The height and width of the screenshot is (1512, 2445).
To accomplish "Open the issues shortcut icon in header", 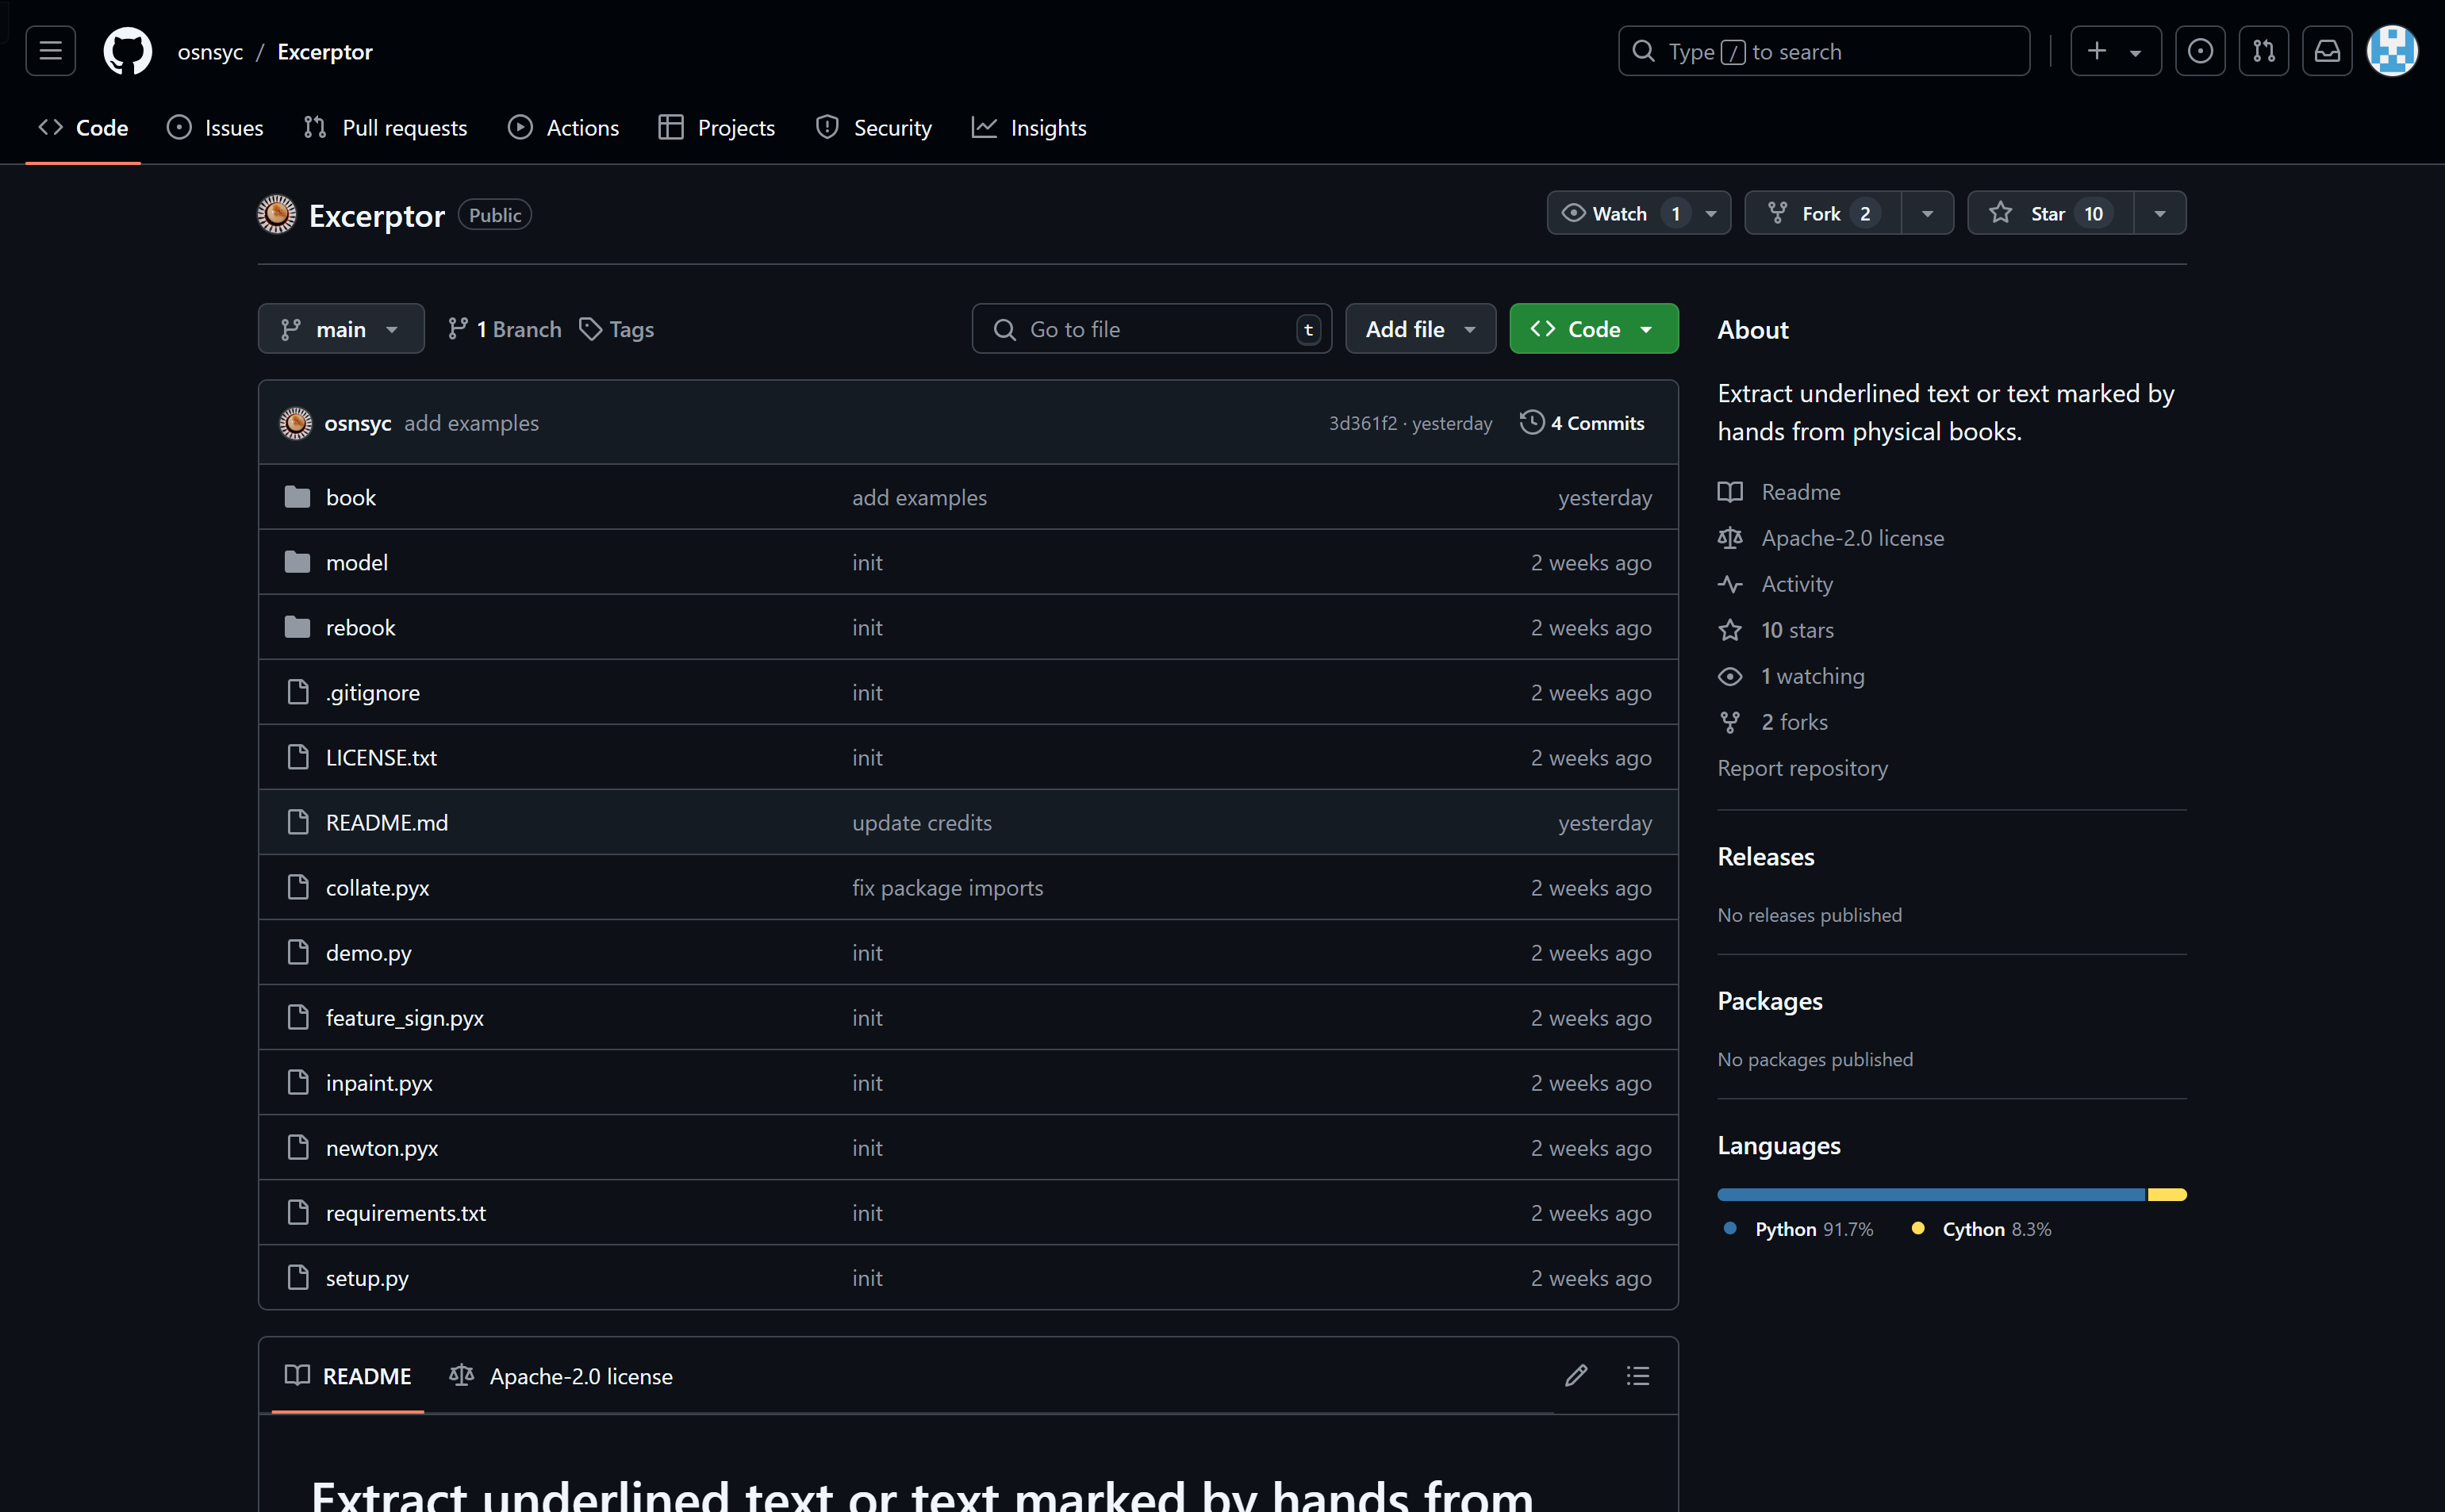I will click(x=2200, y=51).
